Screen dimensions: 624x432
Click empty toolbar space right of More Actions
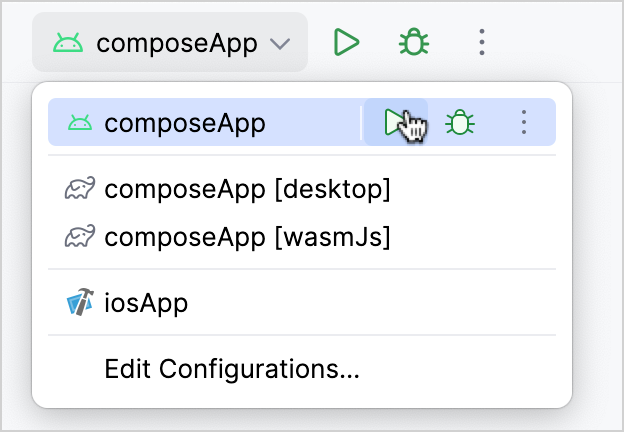pos(560,42)
